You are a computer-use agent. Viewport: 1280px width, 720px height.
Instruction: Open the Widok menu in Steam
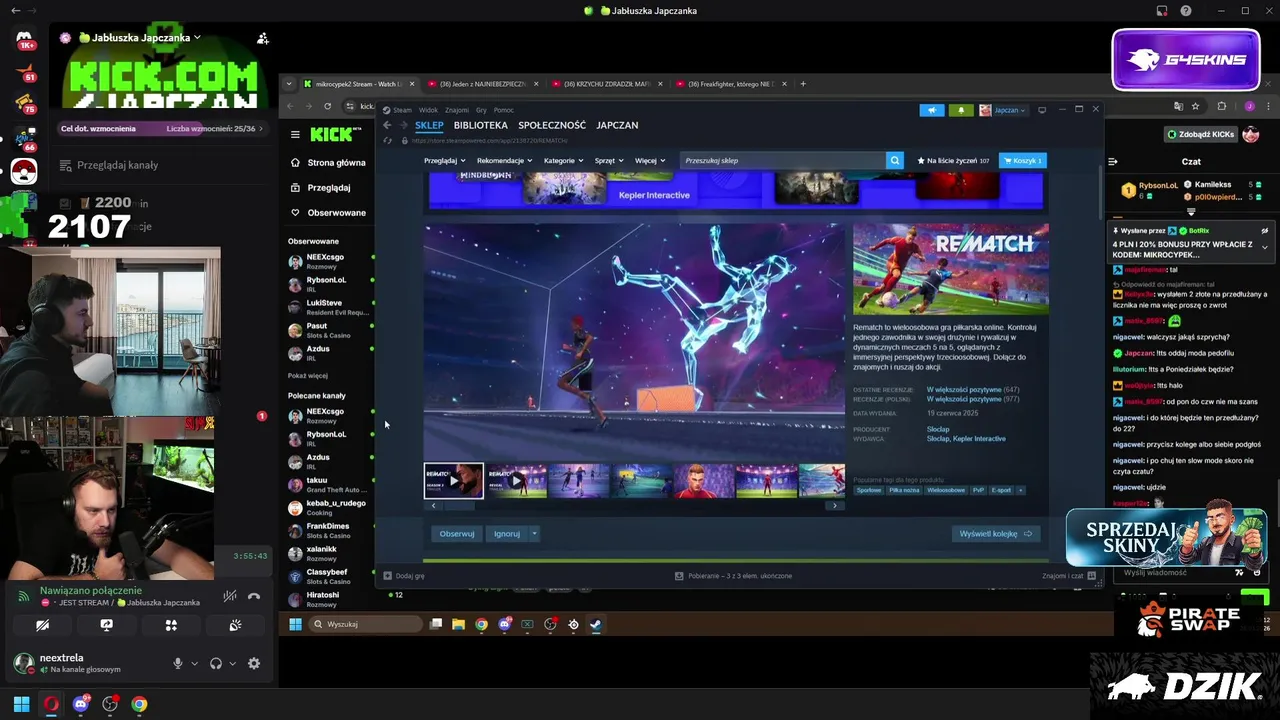coord(428,110)
